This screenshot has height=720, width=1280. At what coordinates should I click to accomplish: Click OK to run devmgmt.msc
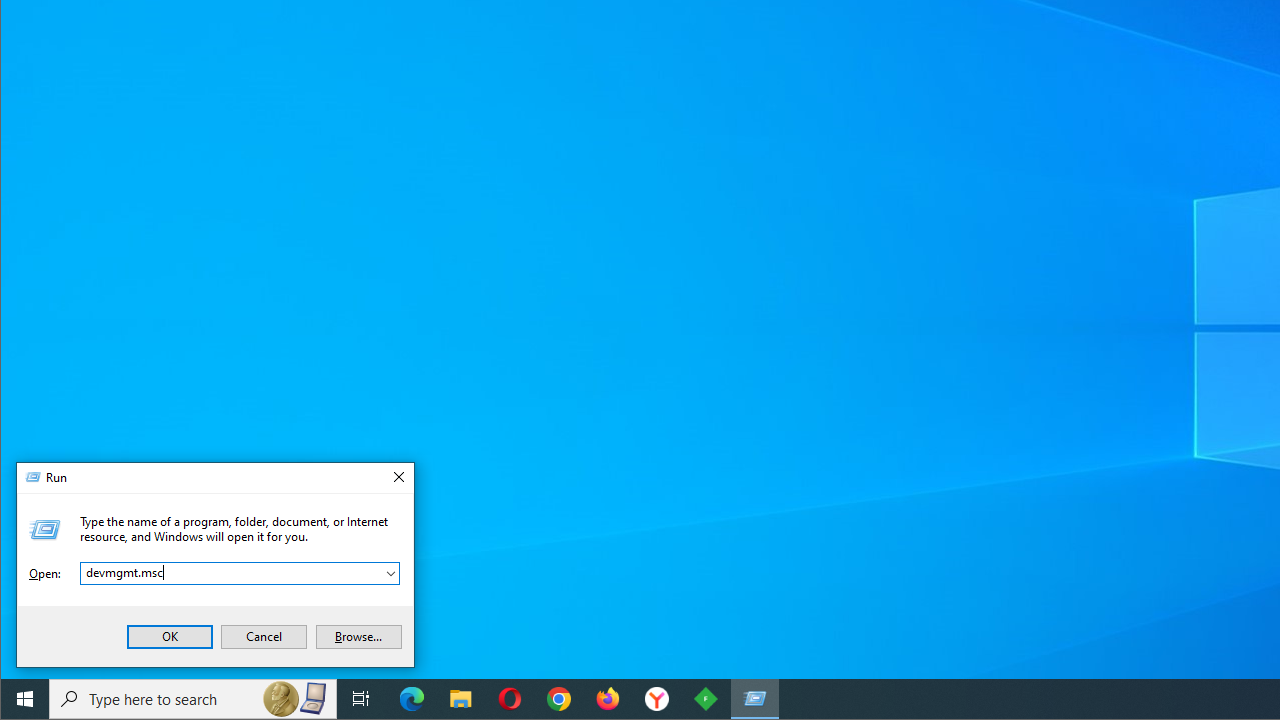pyautogui.click(x=170, y=637)
